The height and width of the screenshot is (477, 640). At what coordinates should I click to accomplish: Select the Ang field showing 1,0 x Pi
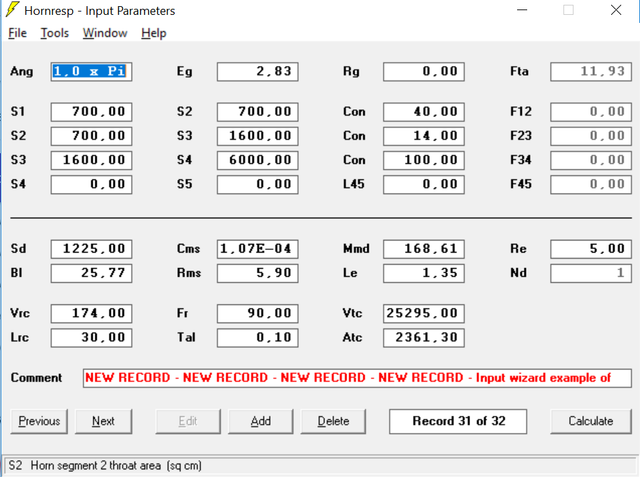[91, 72]
